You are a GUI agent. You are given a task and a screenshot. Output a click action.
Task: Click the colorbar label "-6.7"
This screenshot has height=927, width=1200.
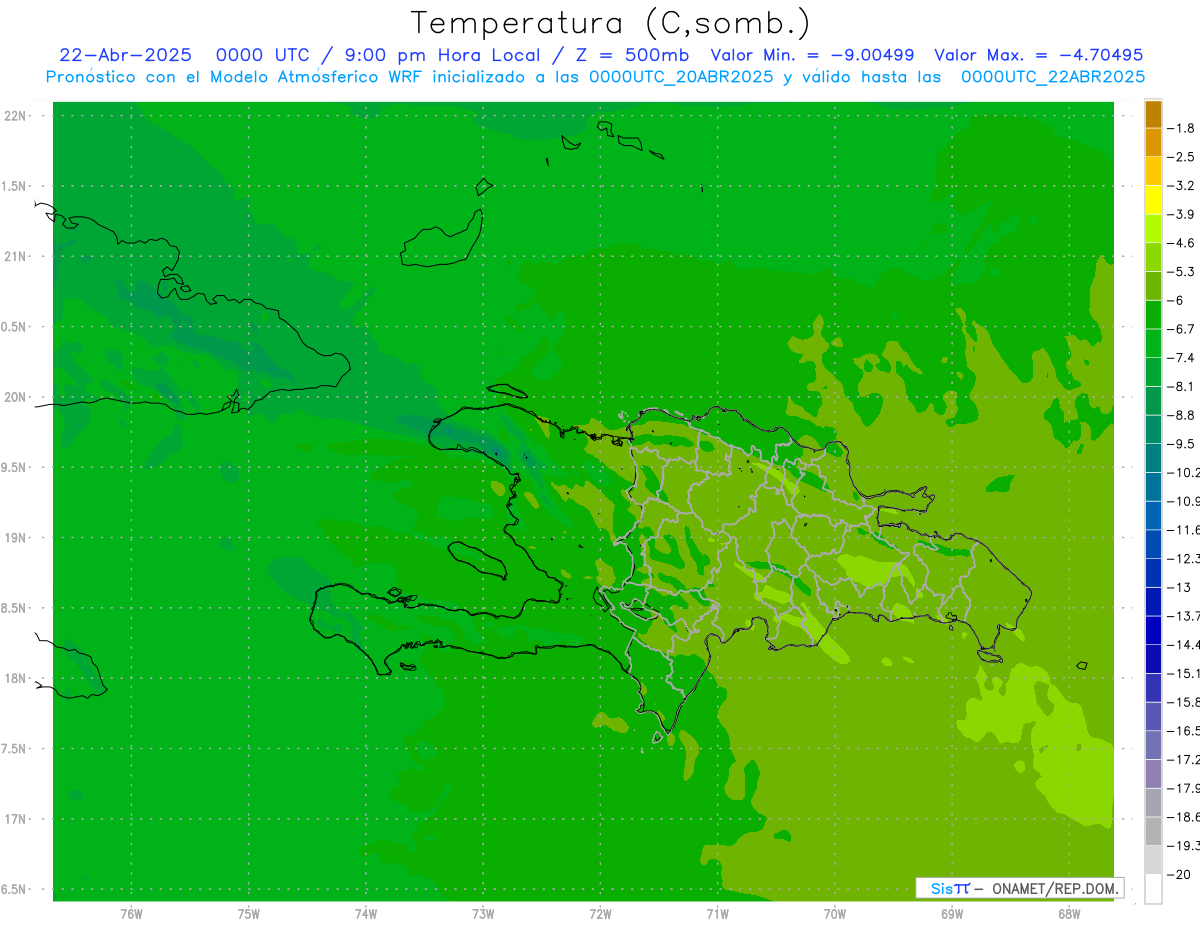pyautogui.click(x=1181, y=329)
